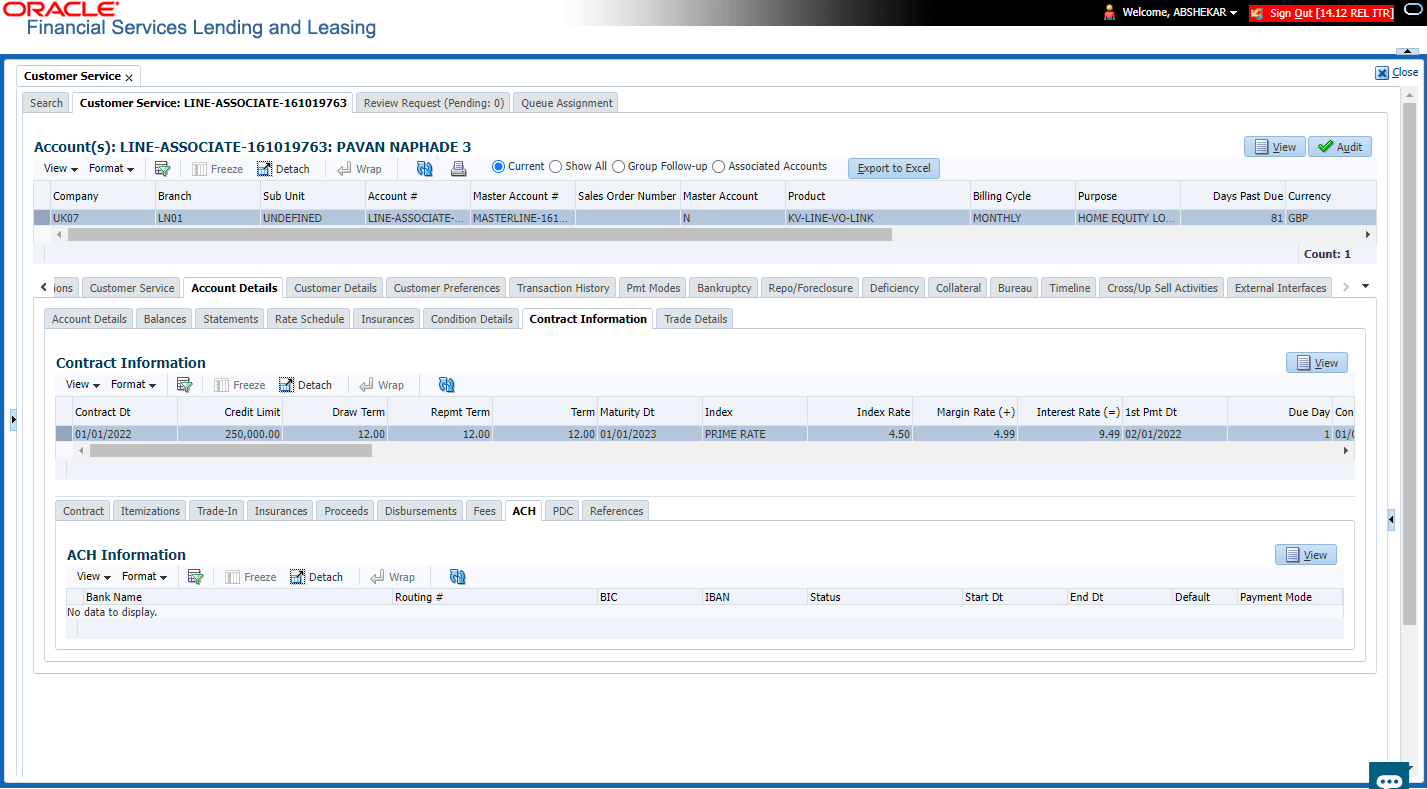
Task: Open the Format menu in ACH Information toolbar
Action: 144,577
